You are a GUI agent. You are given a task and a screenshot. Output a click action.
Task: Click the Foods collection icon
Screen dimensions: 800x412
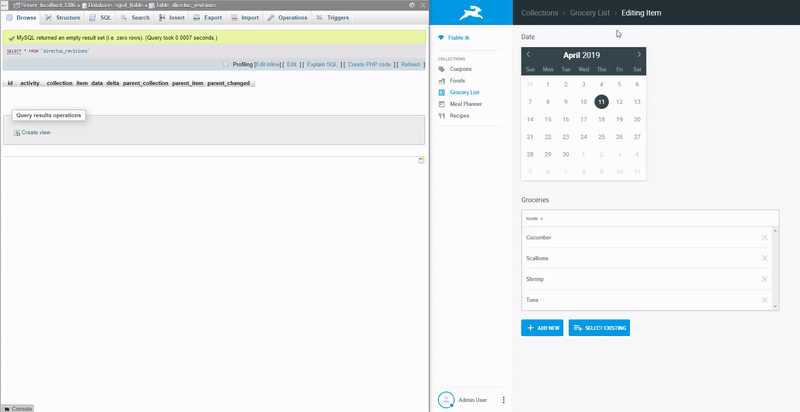(441, 81)
